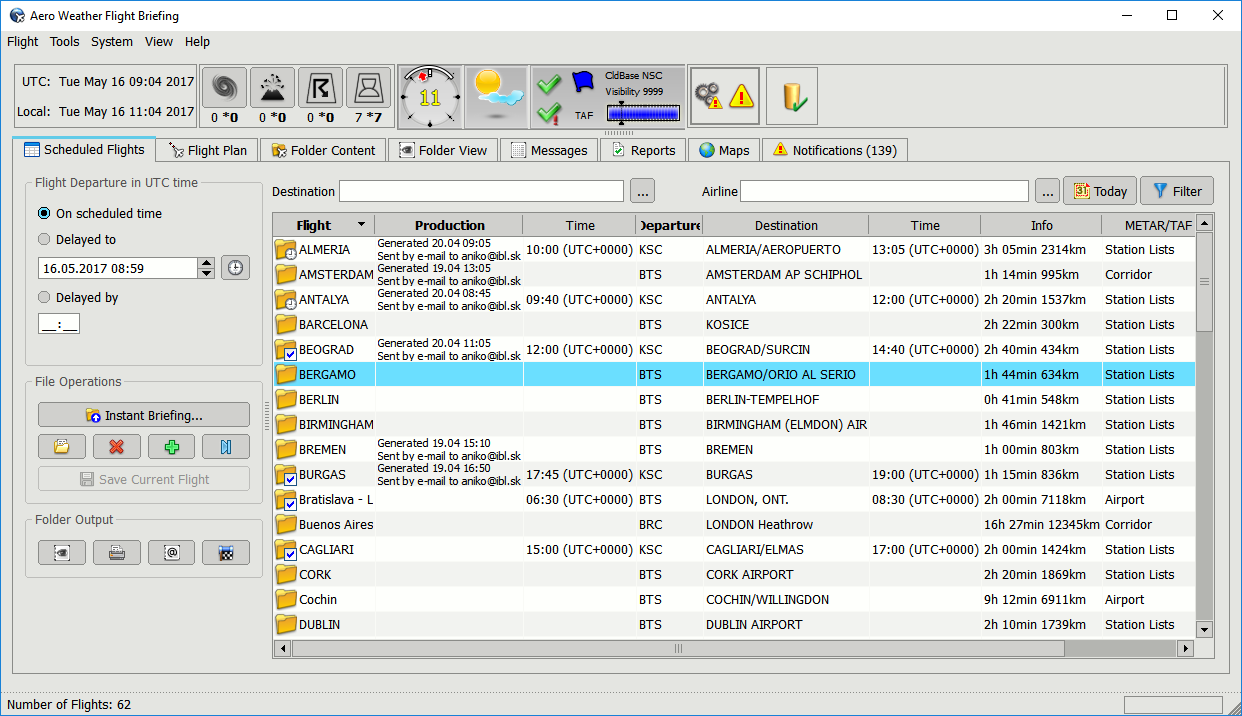
Task: Click the folder icon of the ALMERIA flight
Action: [x=286, y=250]
